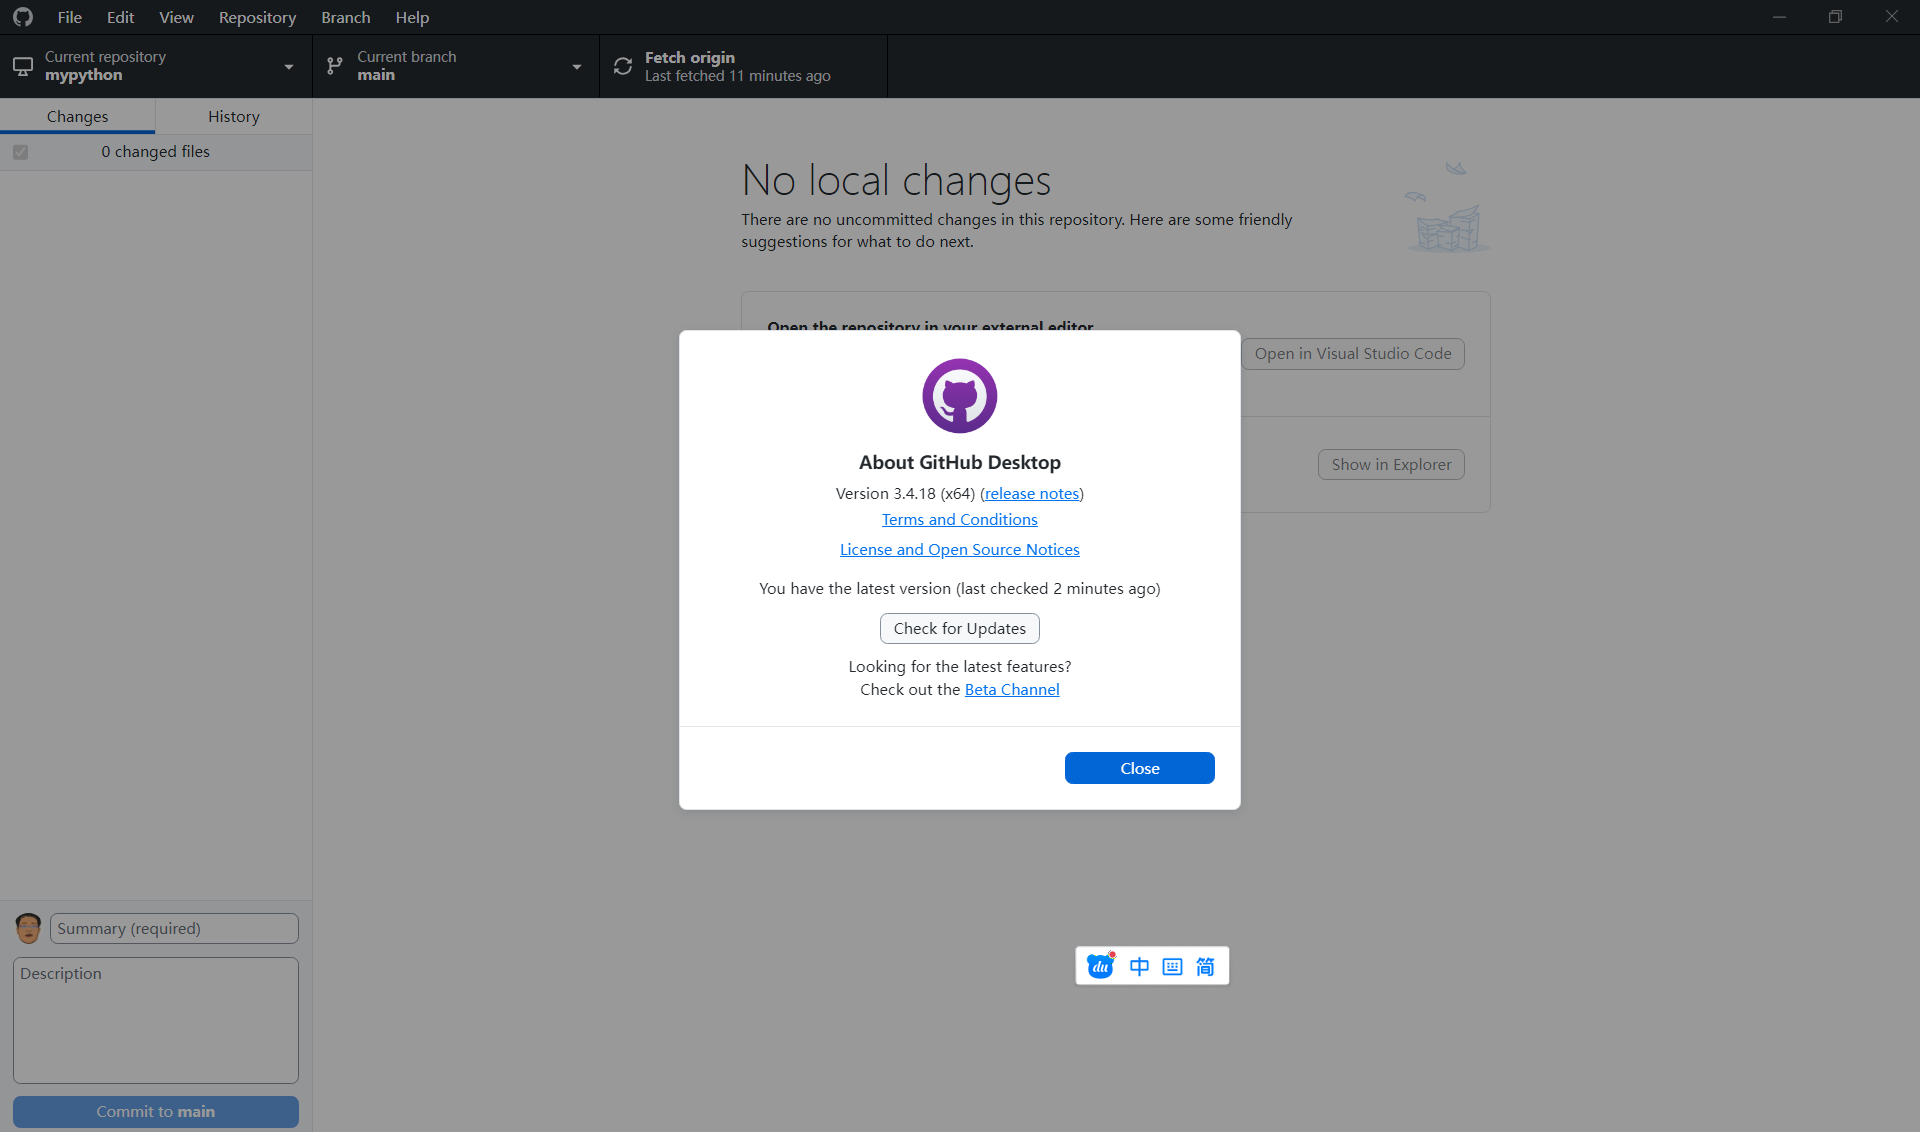Viewport: 1920px width, 1132px height.
Task: Open License and Open Source Notices link
Action: (960, 549)
